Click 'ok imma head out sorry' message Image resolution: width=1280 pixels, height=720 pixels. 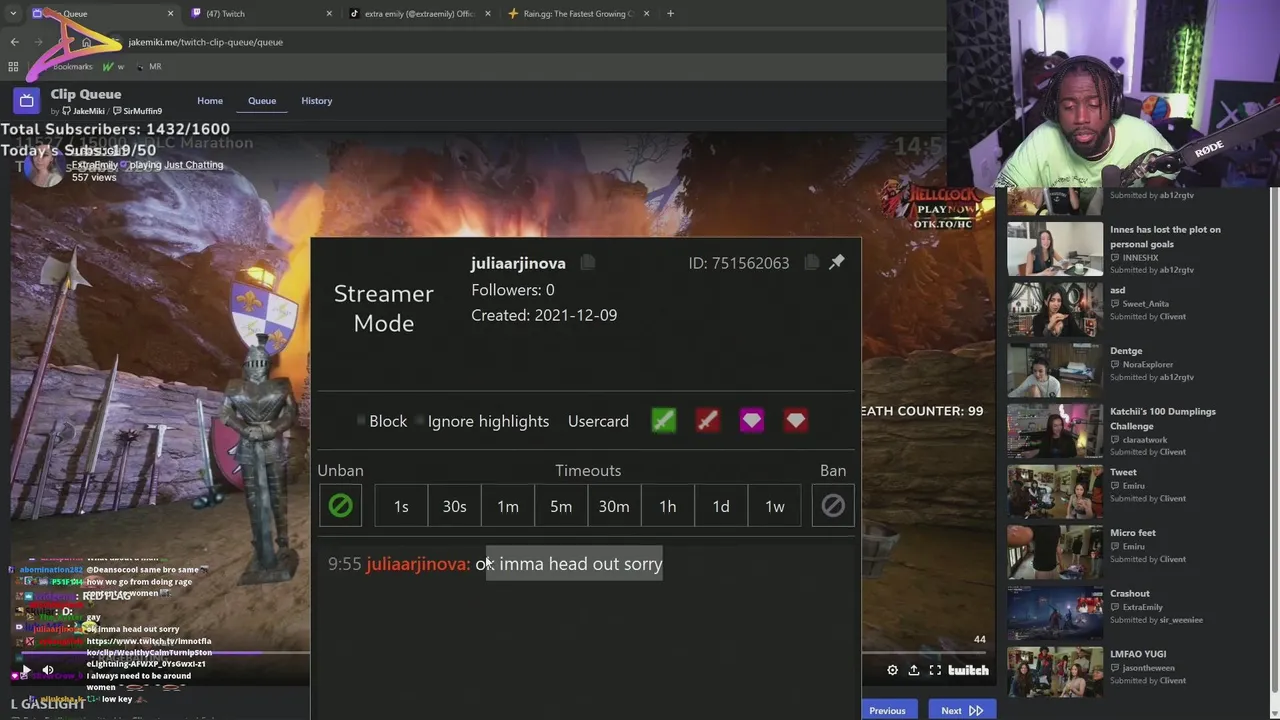pos(569,564)
